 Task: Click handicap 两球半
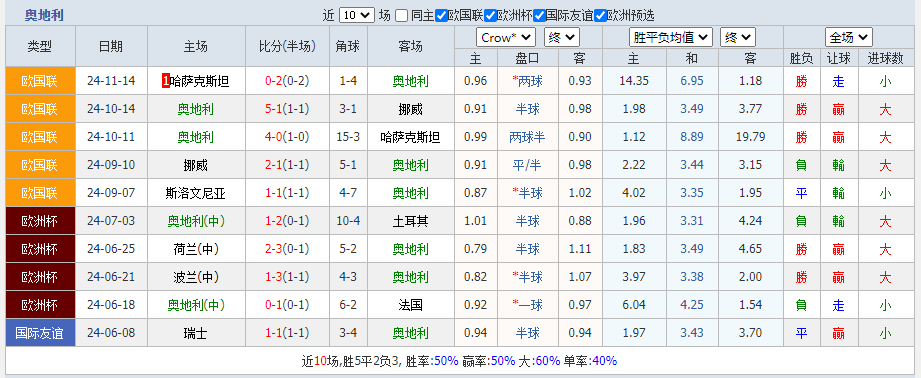click(527, 137)
